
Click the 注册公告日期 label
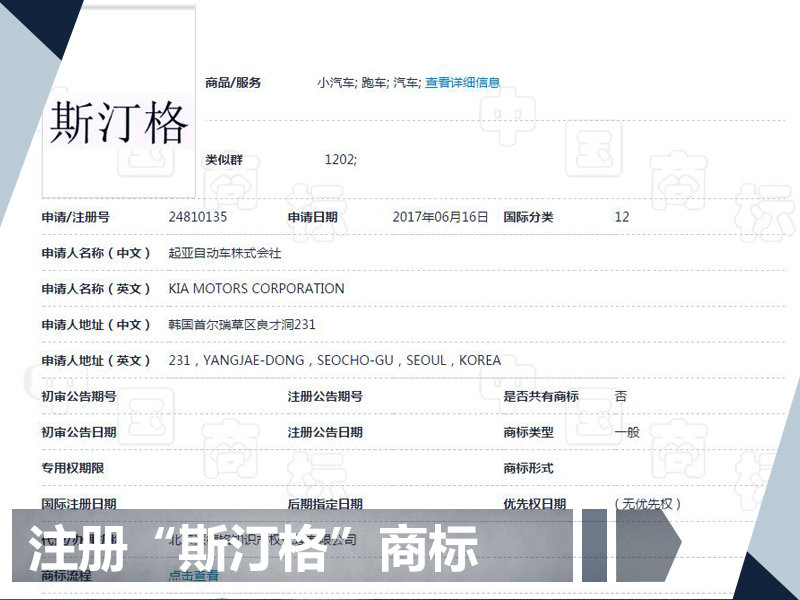(x=325, y=432)
